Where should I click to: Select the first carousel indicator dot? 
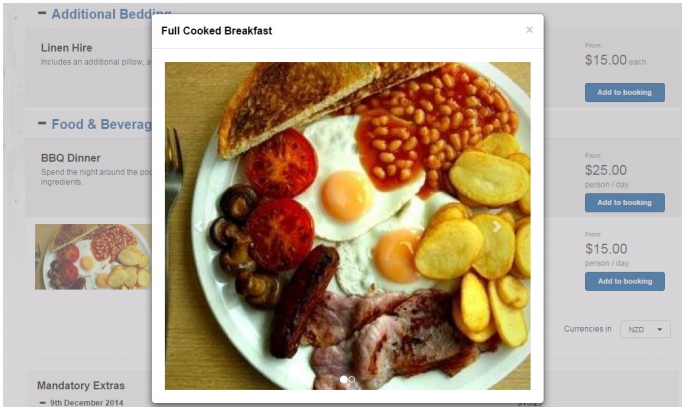[x=344, y=379]
